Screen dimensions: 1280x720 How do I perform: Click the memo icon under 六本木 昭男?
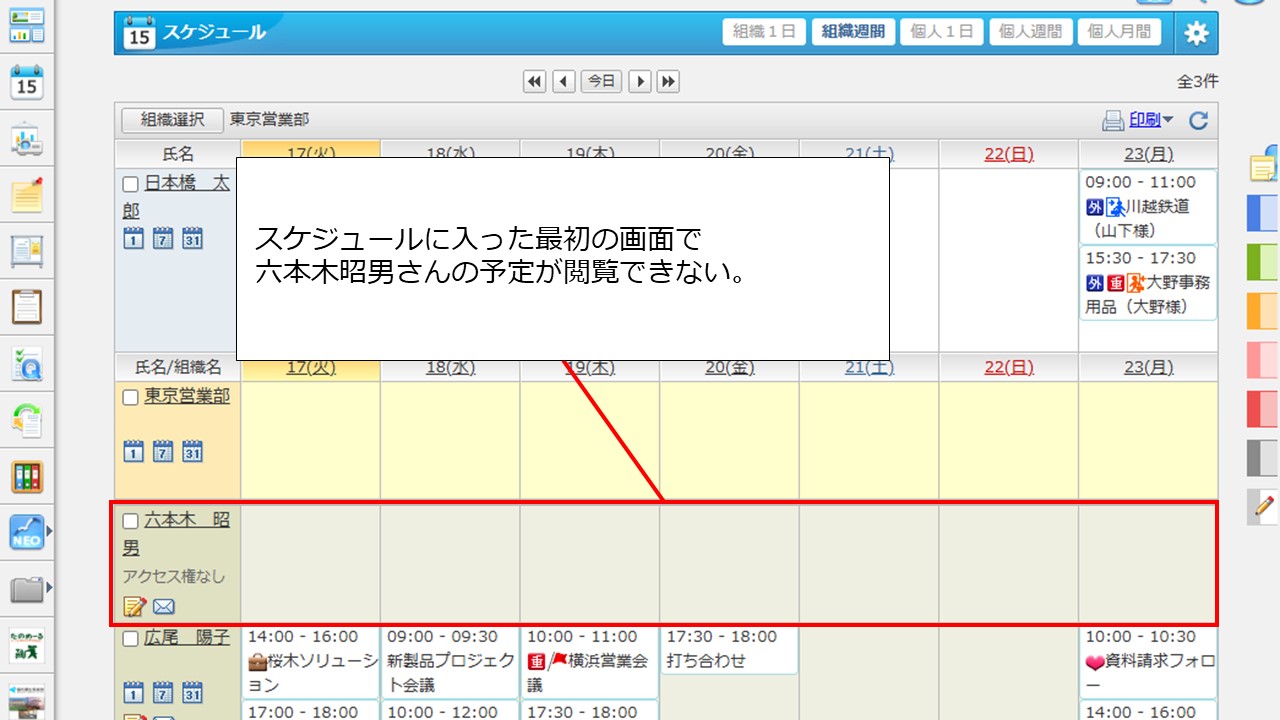(x=134, y=606)
